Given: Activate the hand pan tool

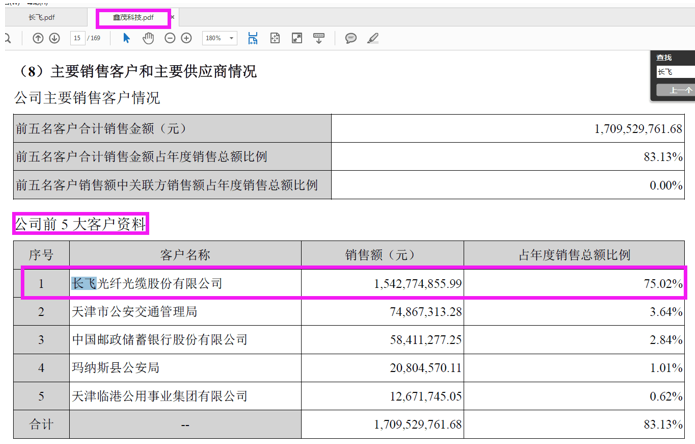Looking at the screenshot, I should click(x=148, y=39).
